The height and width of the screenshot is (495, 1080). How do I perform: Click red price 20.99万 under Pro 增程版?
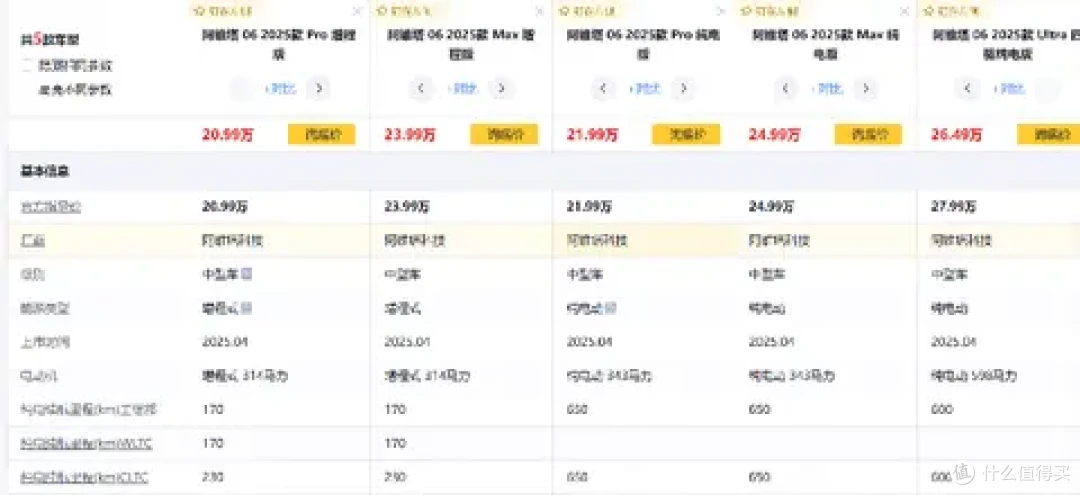click(x=228, y=135)
